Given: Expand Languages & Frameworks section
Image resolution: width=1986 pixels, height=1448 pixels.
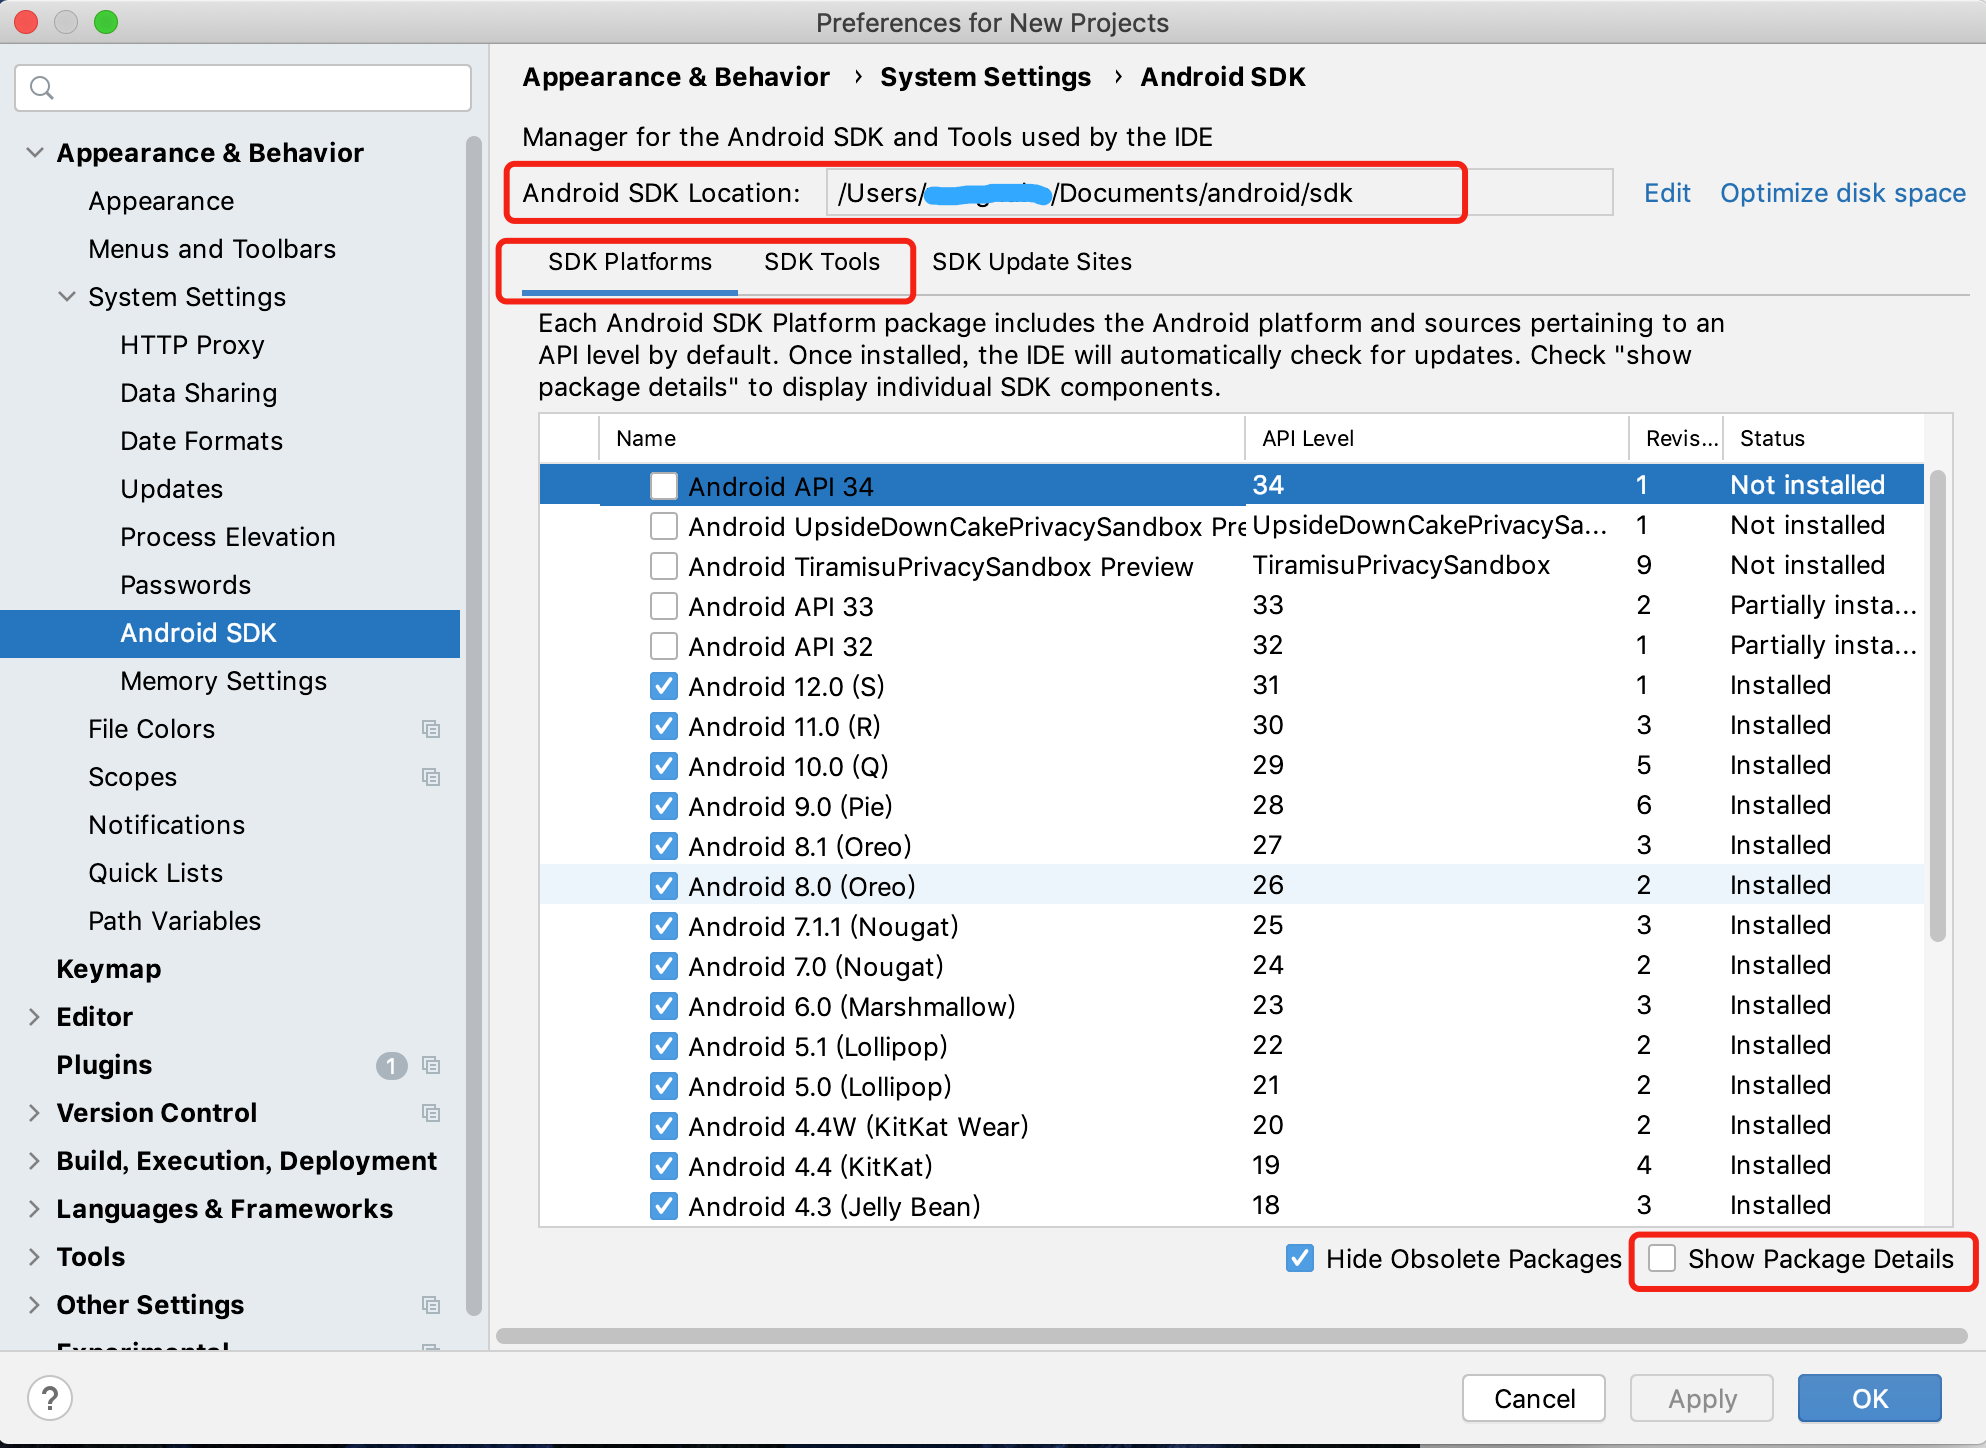Looking at the screenshot, I should (35, 1209).
